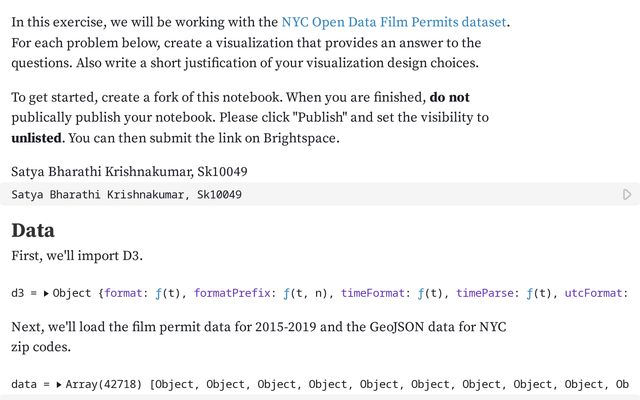Viewport: 640px width, 400px height.
Task: Open the NYC Open Data Film Permits dataset link
Action: point(394,22)
